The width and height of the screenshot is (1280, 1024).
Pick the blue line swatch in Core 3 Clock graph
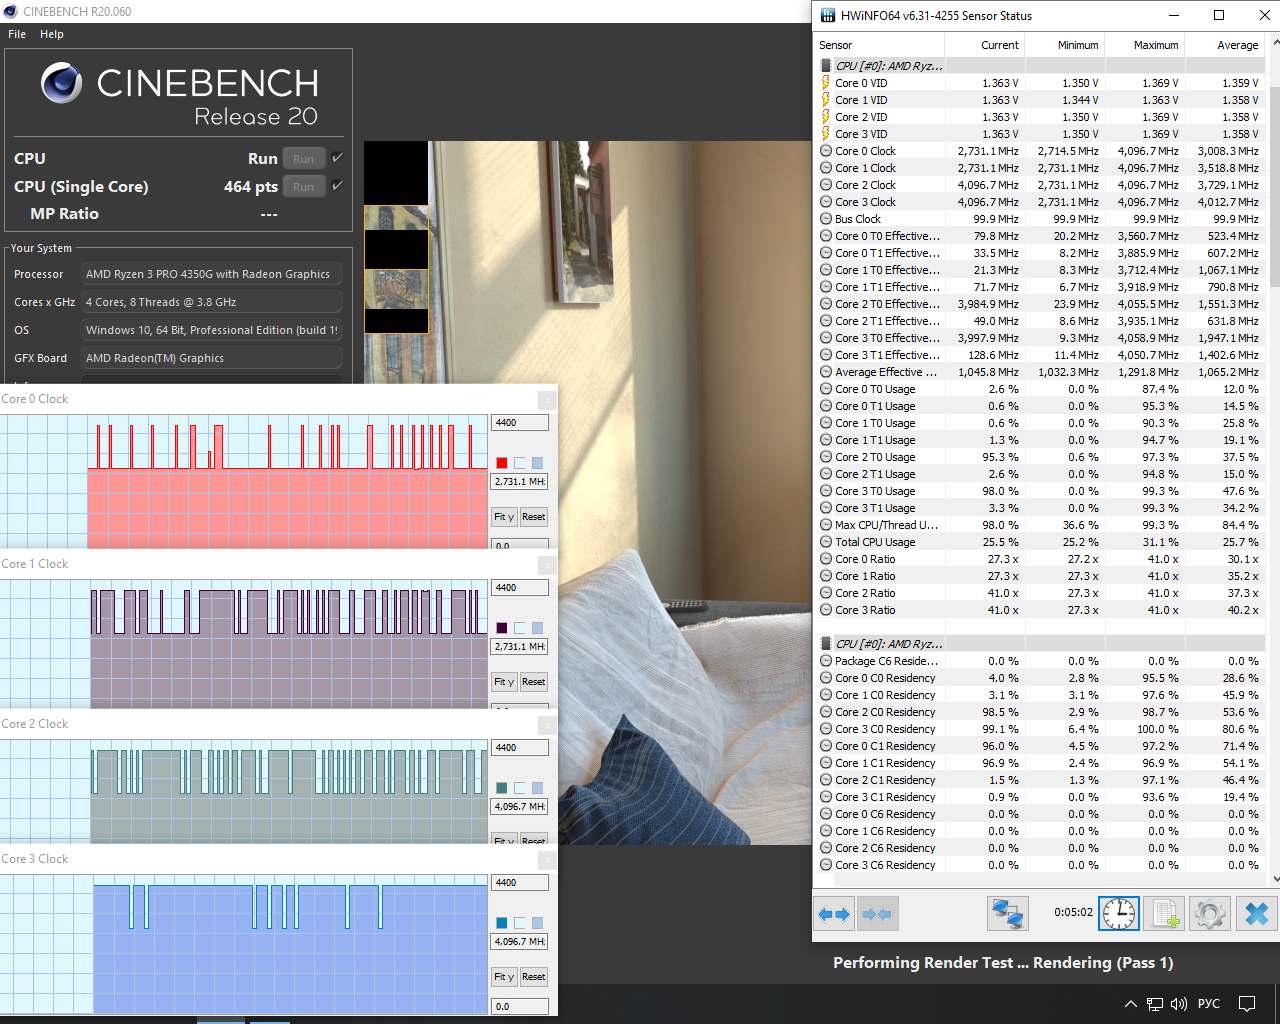tap(502, 923)
